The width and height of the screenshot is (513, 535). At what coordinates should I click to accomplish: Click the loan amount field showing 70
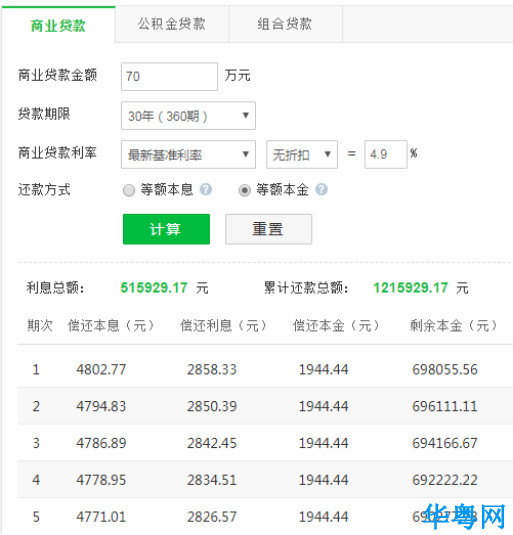[x=169, y=76]
